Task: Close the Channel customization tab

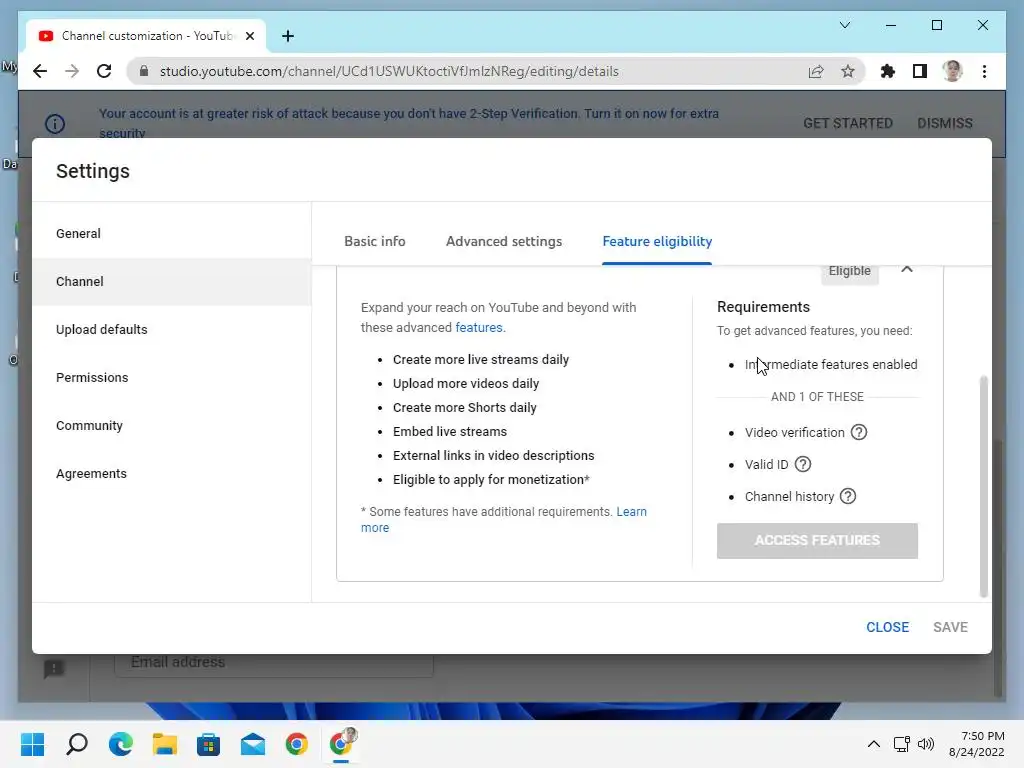Action: point(249,36)
